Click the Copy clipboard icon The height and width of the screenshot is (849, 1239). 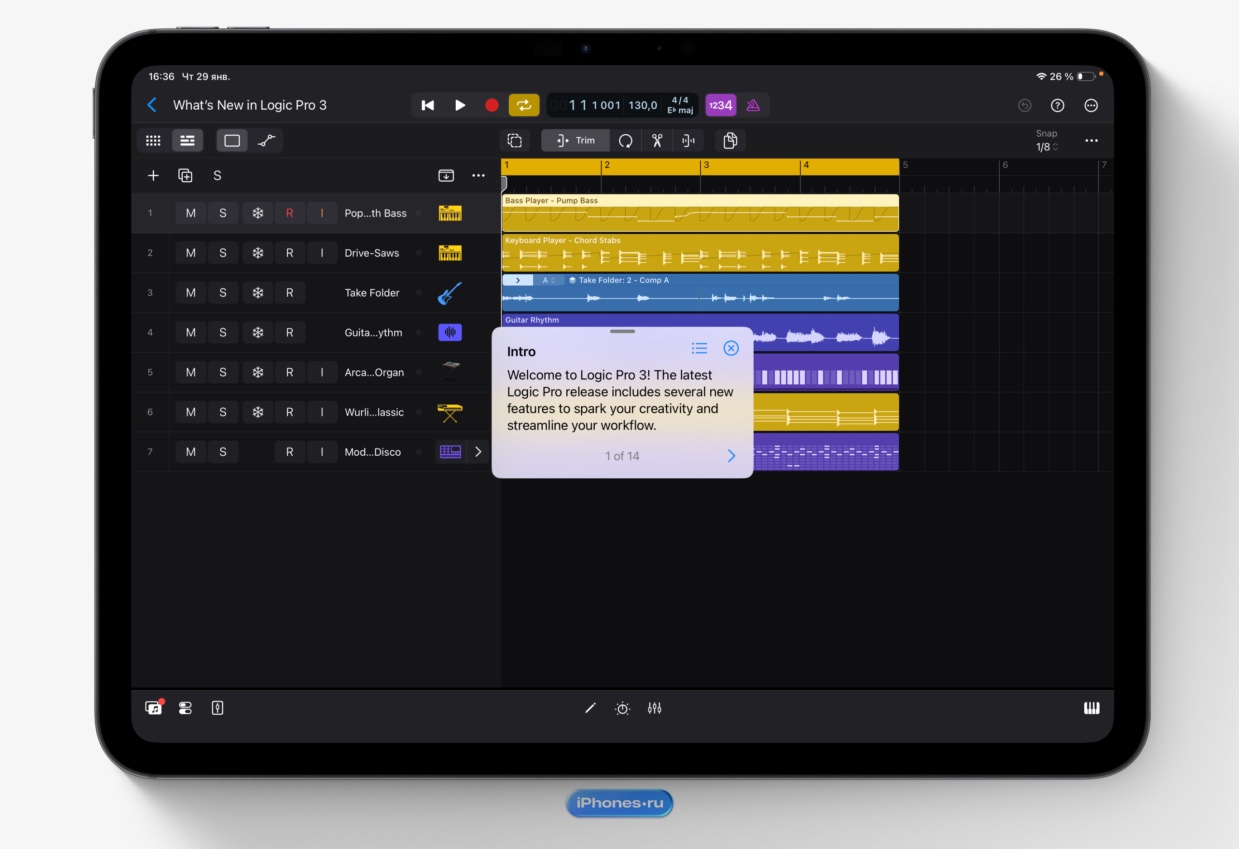(x=730, y=141)
